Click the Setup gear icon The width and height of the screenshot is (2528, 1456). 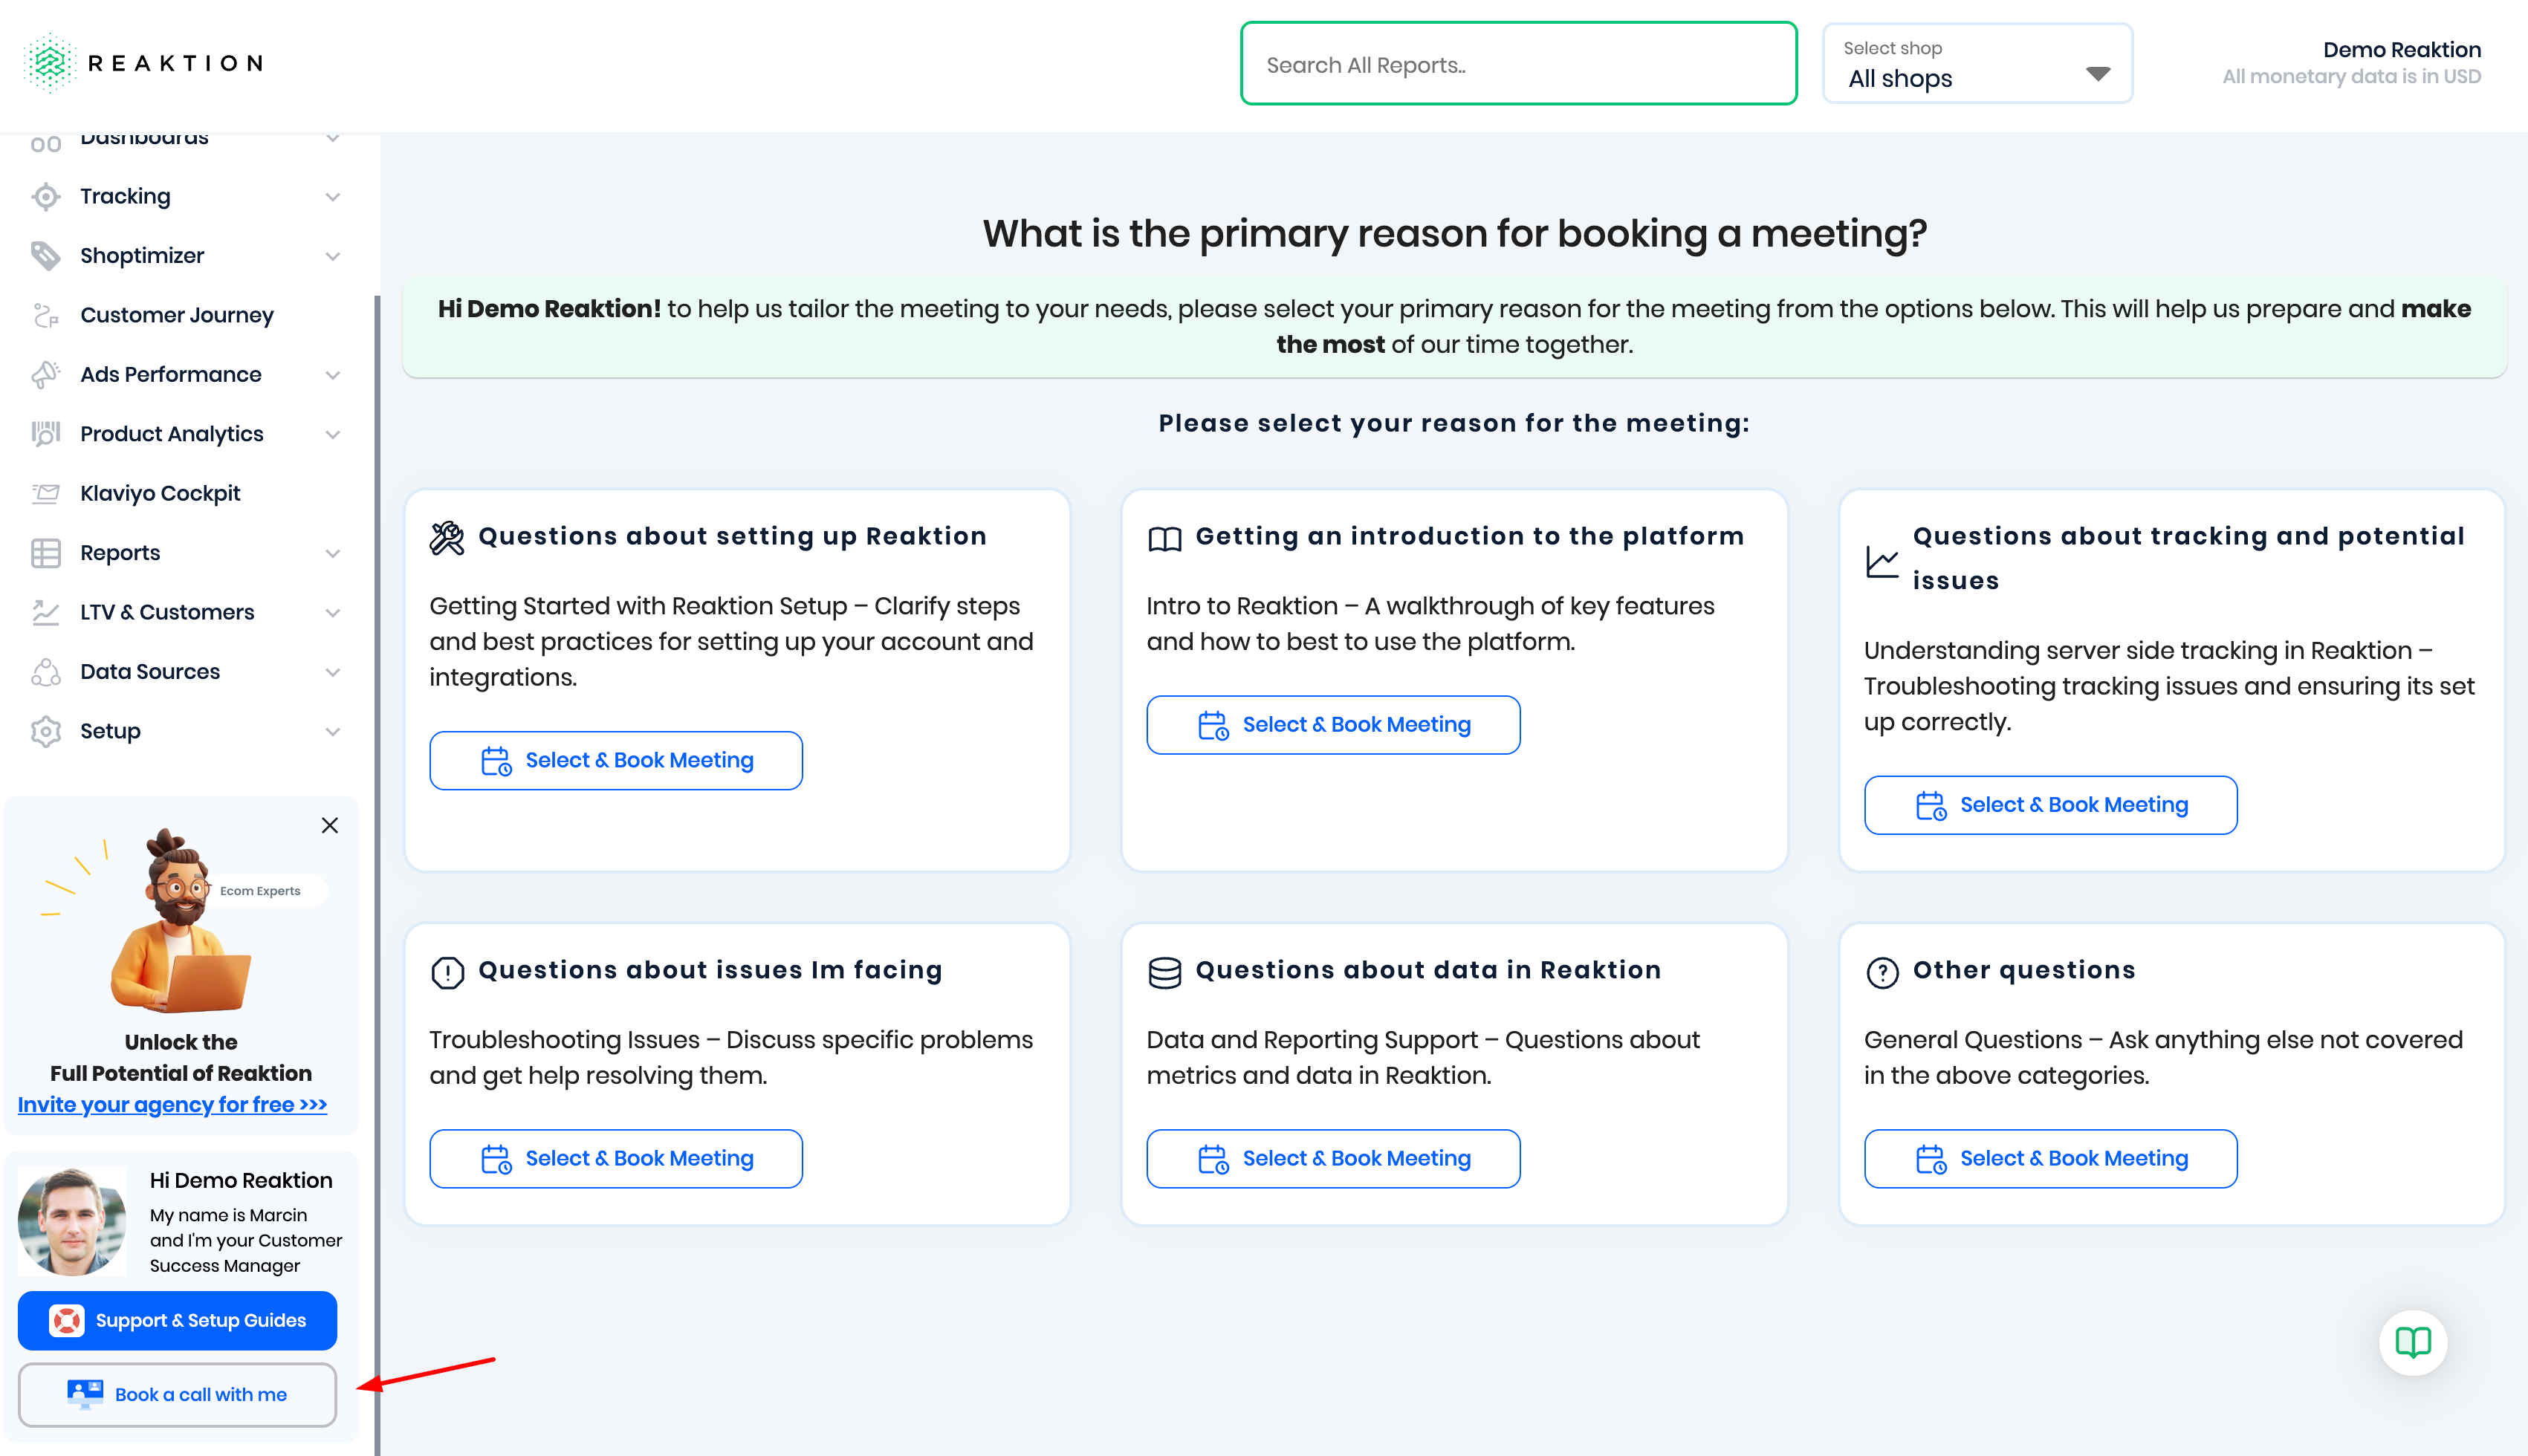pyautogui.click(x=46, y=731)
